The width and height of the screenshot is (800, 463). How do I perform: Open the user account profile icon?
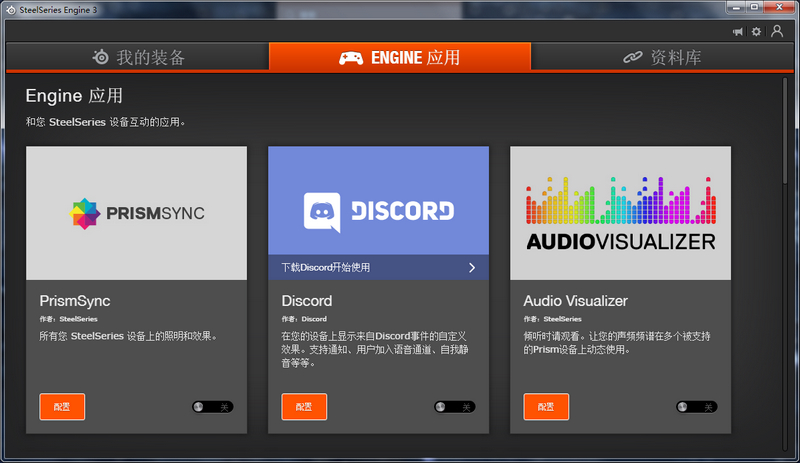(777, 31)
